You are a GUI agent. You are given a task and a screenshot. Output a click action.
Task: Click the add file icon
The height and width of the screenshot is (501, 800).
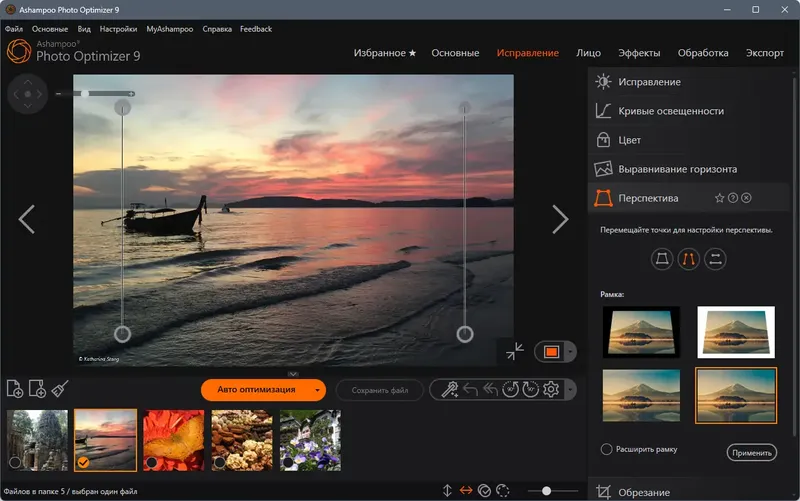(x=15, y=389)
